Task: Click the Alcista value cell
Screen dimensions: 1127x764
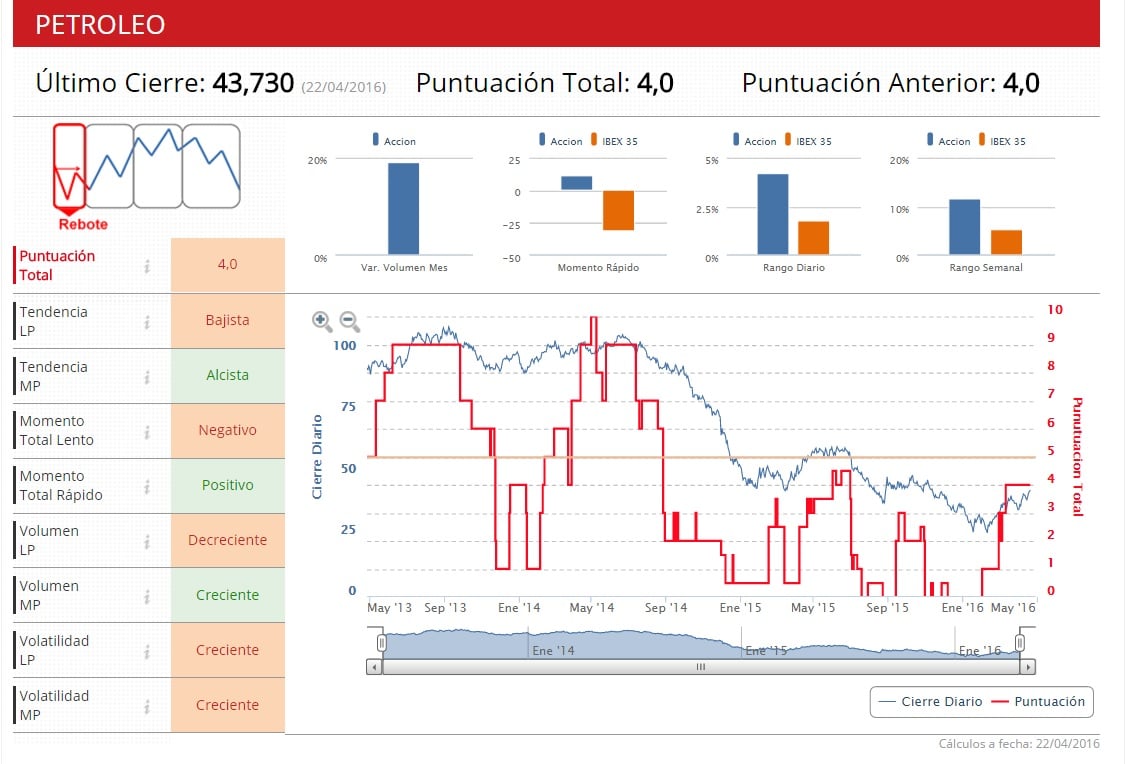Action: 228,375
